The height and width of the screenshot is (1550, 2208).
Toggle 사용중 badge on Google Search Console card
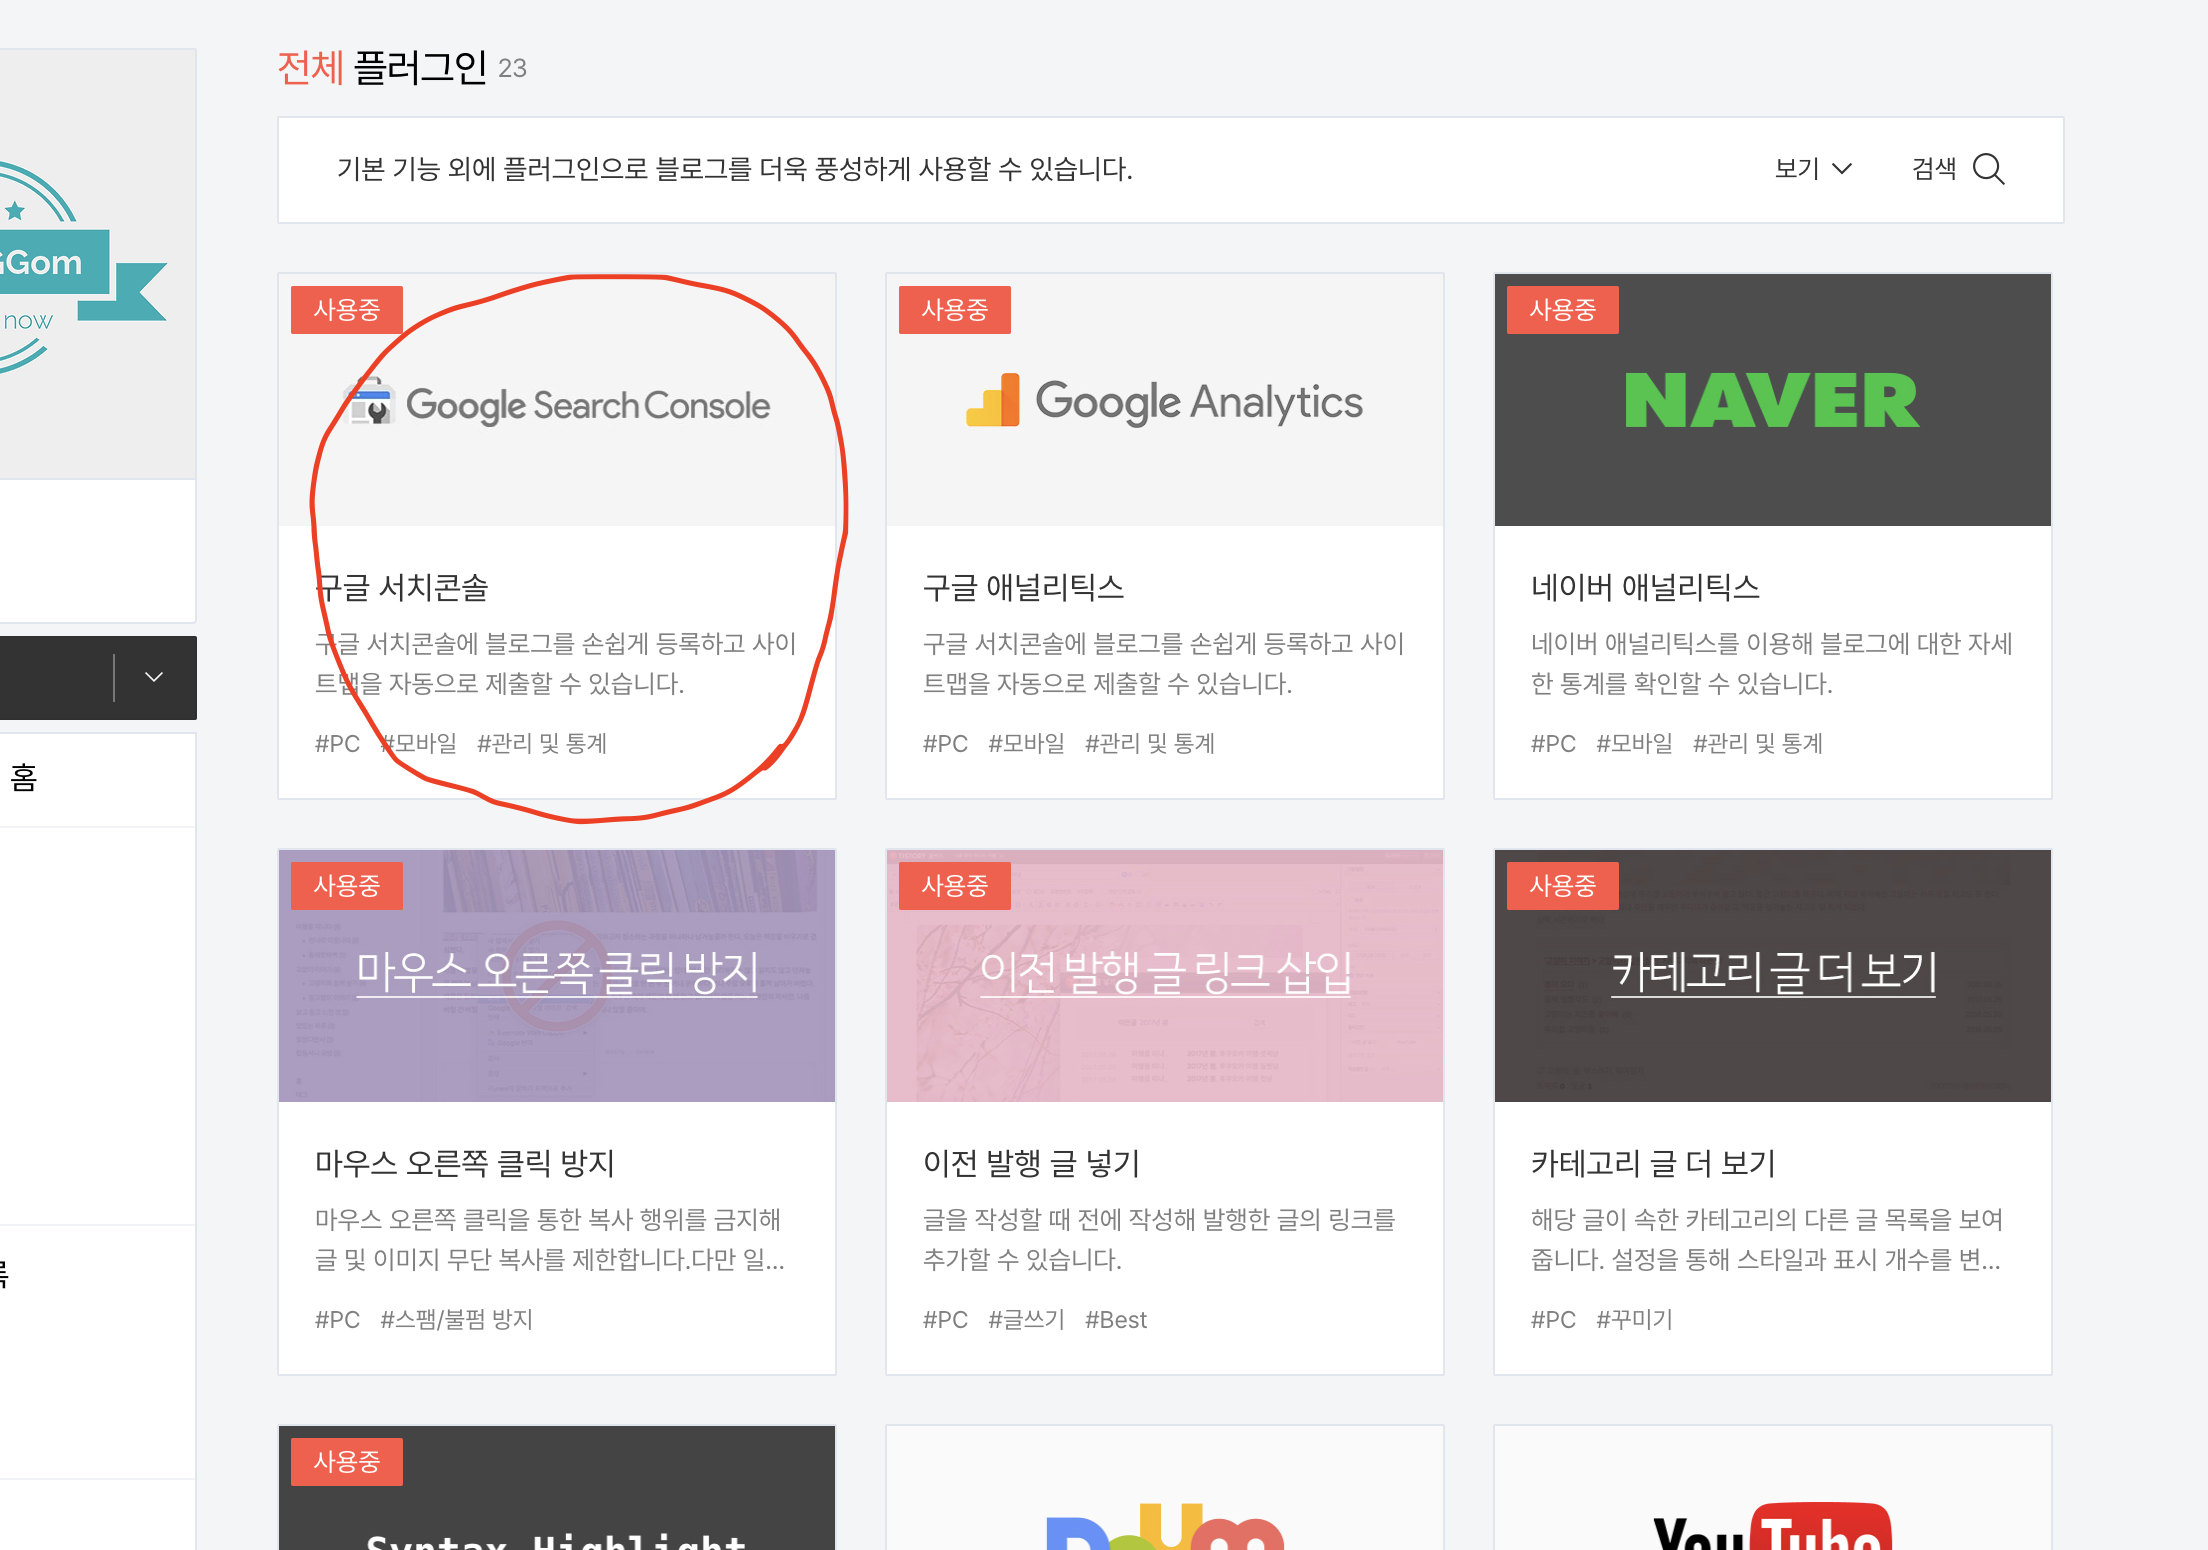click(x=346, y=310)
